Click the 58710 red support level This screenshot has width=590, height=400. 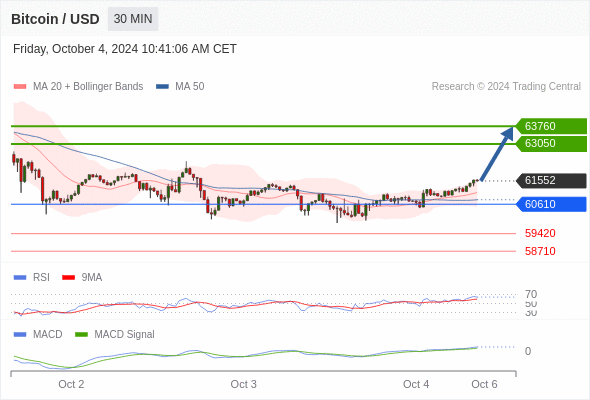540,251
